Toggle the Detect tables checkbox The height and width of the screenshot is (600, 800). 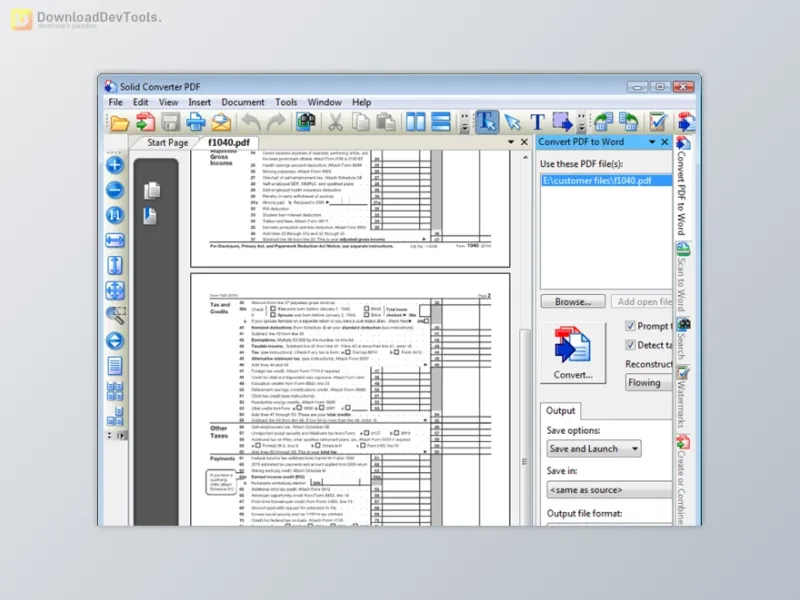[x=631, y=345]
